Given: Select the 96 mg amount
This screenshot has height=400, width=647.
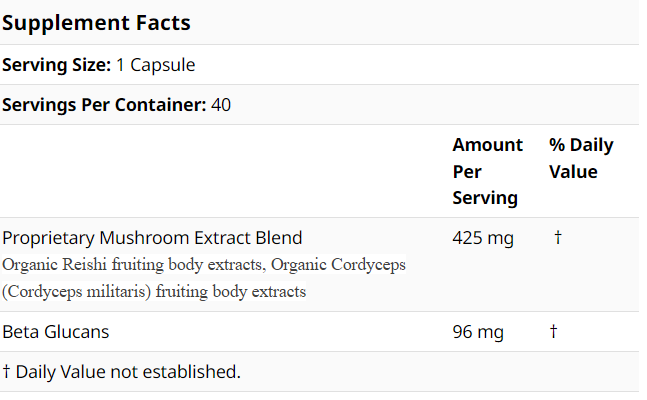Looking at the screenshot, I should (478, 331).
